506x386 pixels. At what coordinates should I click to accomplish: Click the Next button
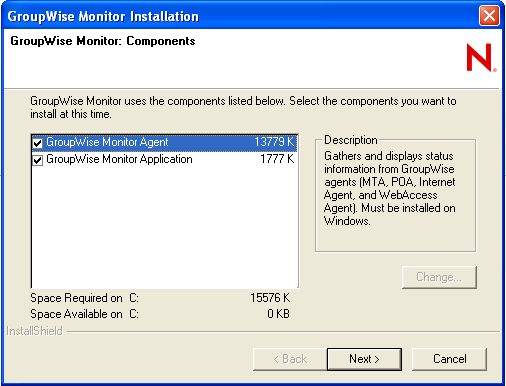(x=364, y=359)
